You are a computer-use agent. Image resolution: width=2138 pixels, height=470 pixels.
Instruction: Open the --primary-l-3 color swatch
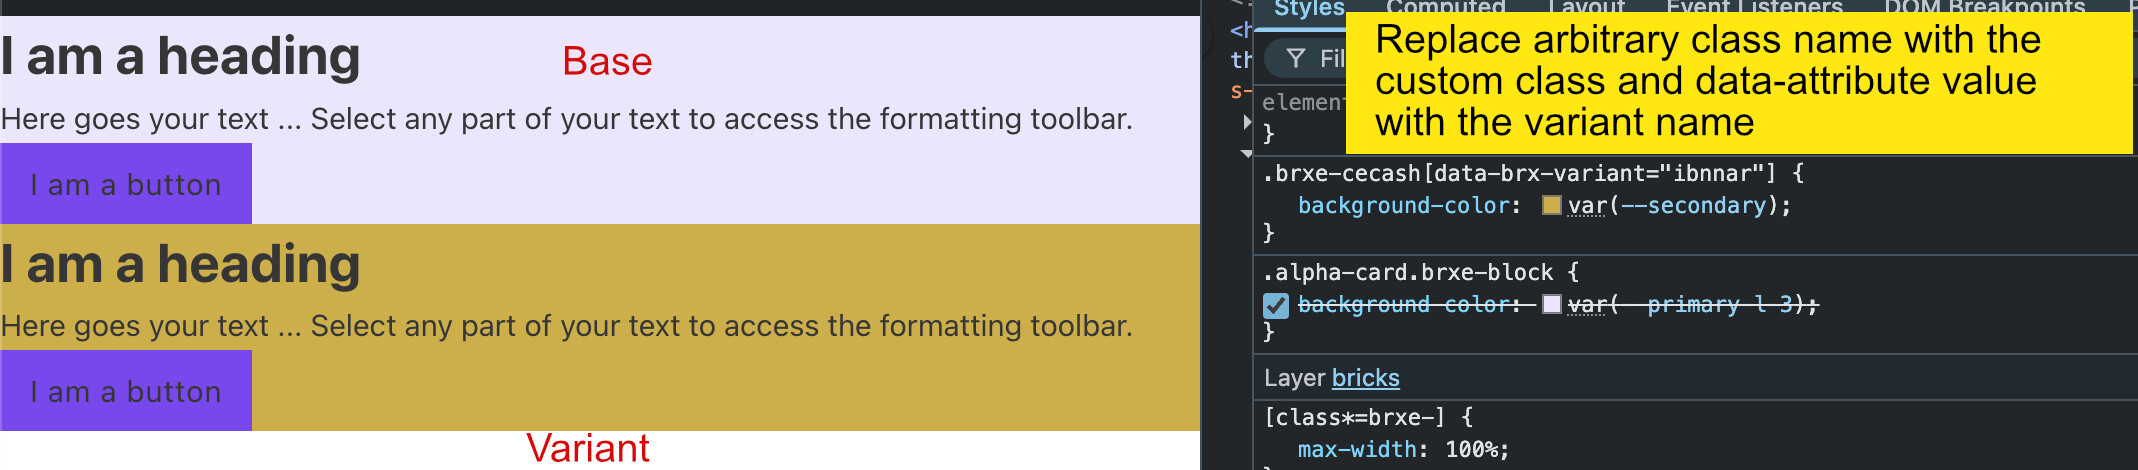point(1552,305)
